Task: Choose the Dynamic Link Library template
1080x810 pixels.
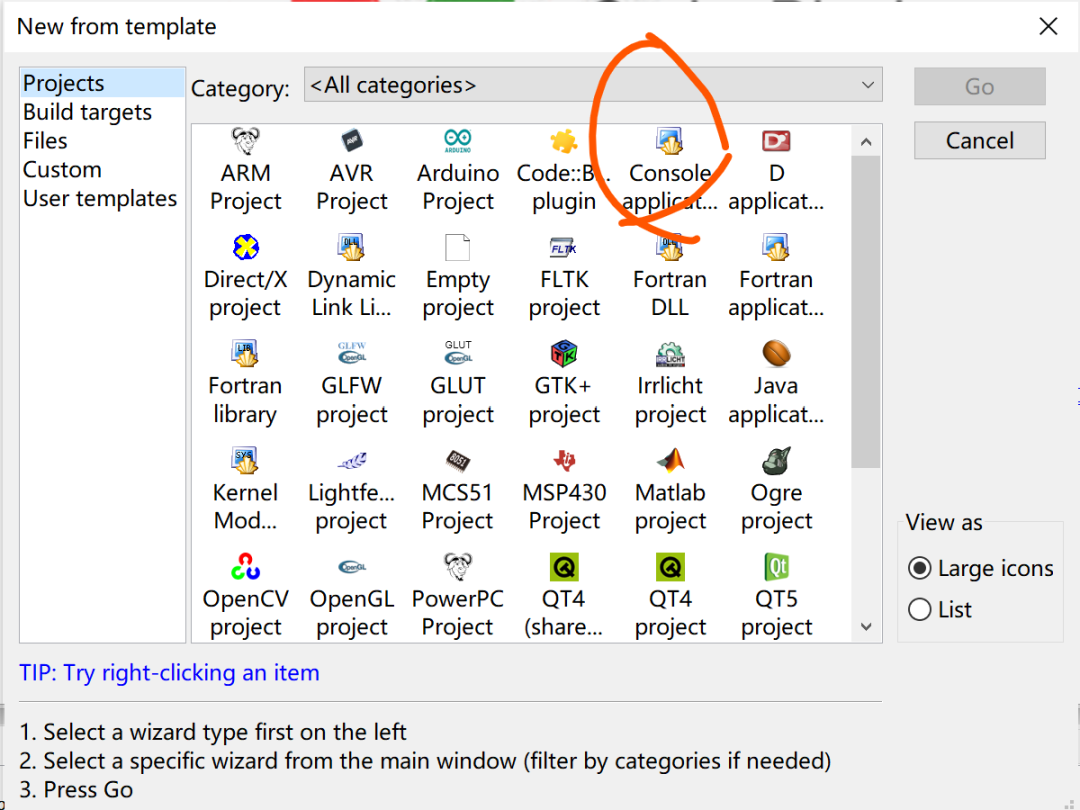Action: click(x=352, y=277)
